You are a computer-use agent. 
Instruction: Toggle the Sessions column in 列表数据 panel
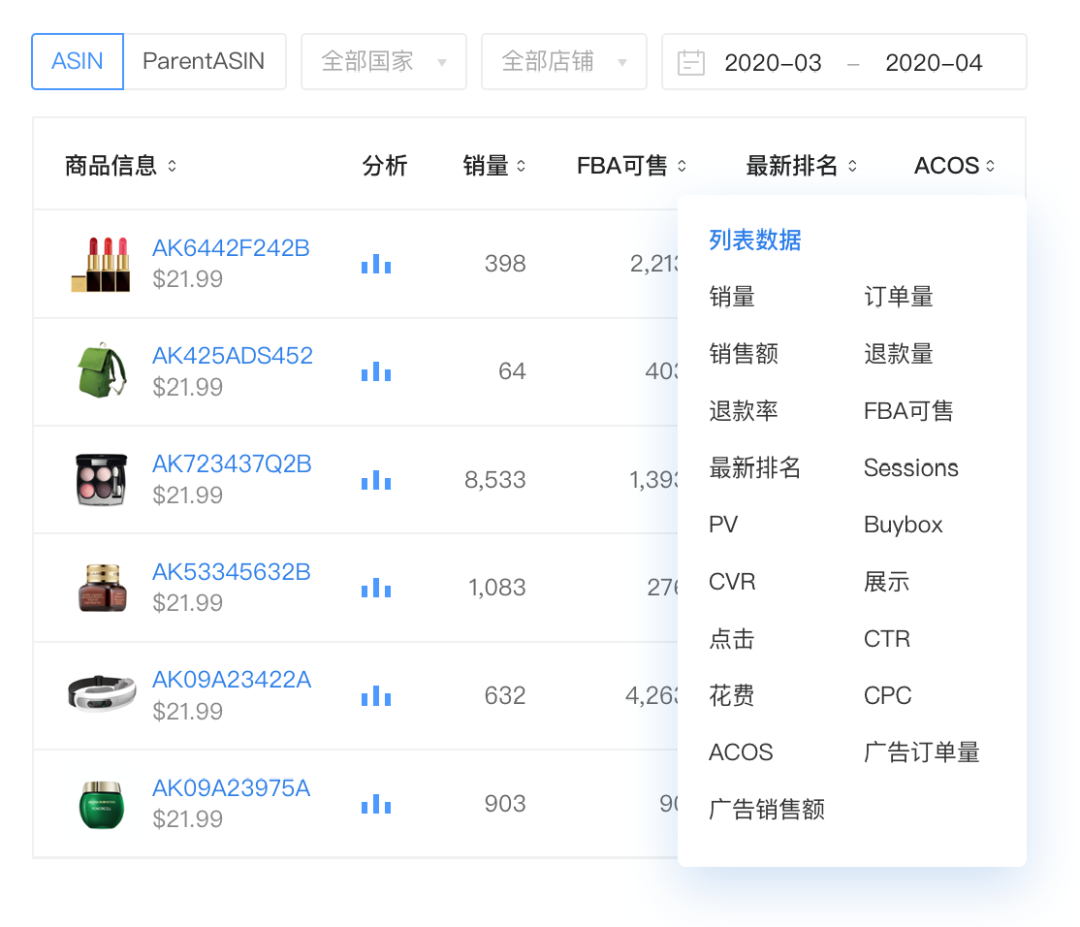pyautogui.click(x=911, y=467)
